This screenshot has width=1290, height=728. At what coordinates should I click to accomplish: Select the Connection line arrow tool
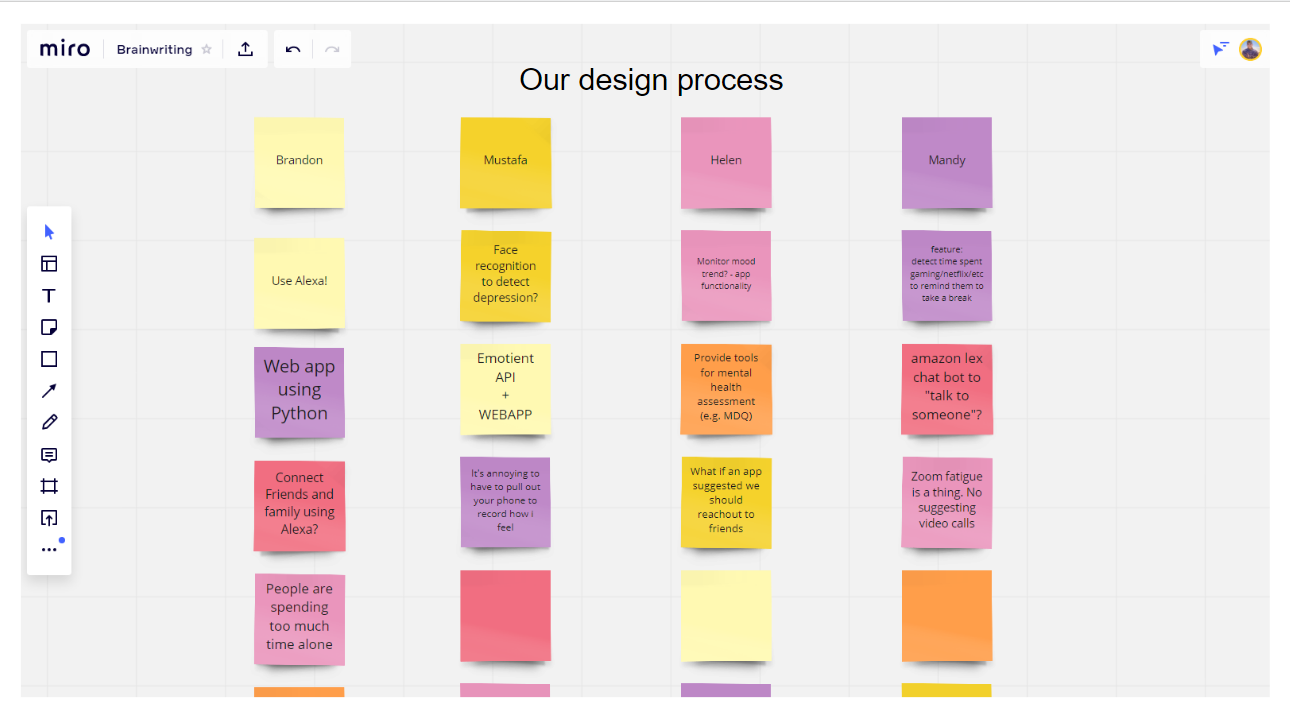point(49,391)
